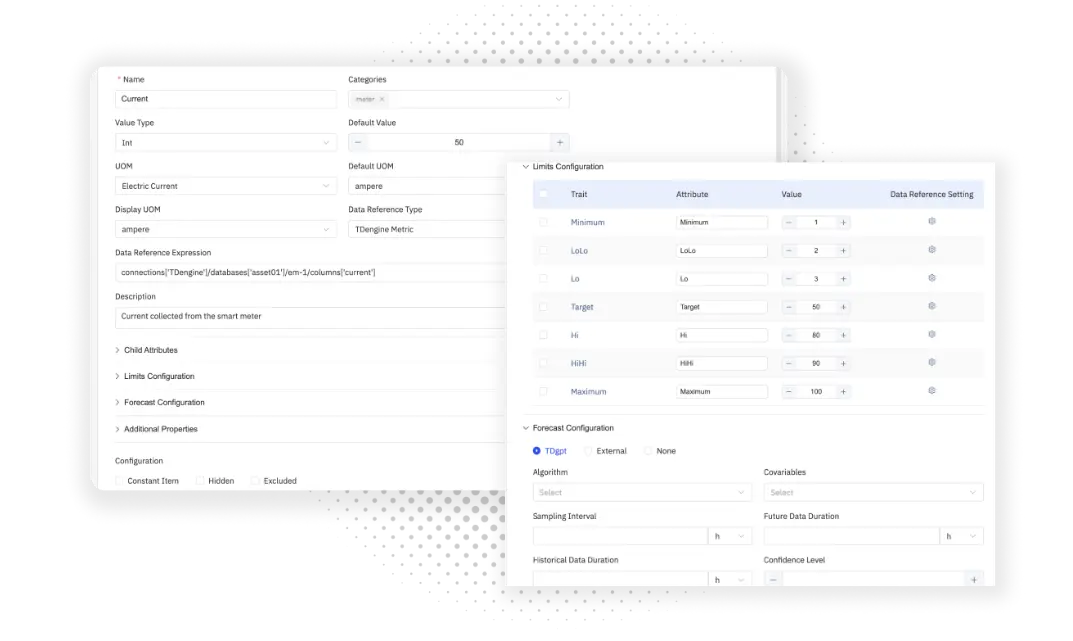Open data reference setting for LoLo row
This screenshot has width=1073, height=641.
tap(931, 250)
